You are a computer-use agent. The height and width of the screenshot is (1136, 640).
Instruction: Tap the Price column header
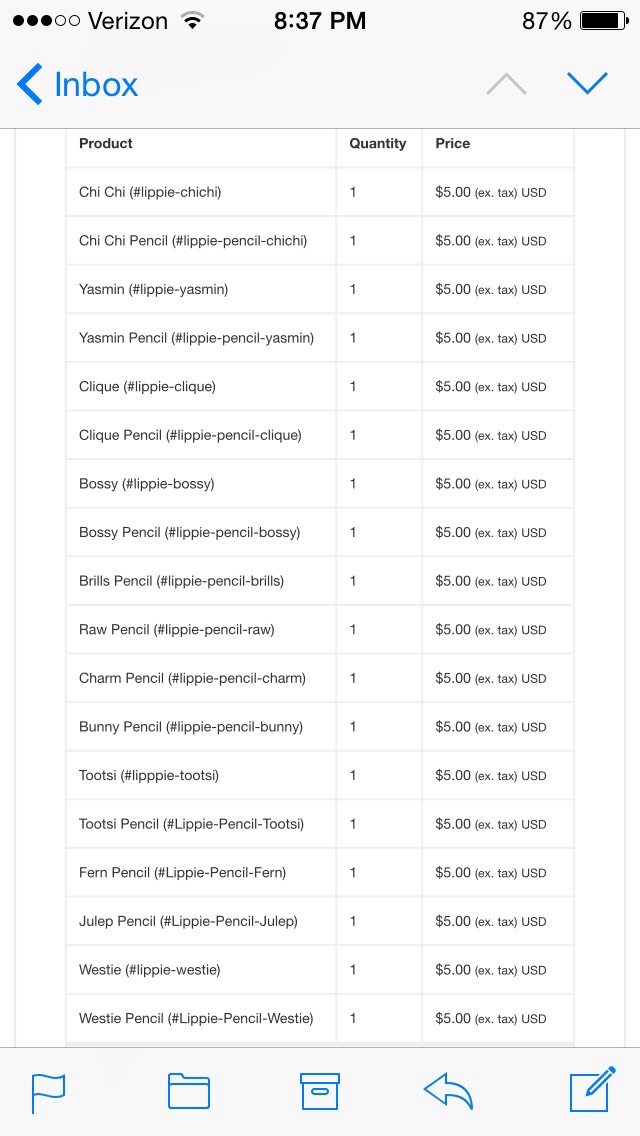pos(452,143)
